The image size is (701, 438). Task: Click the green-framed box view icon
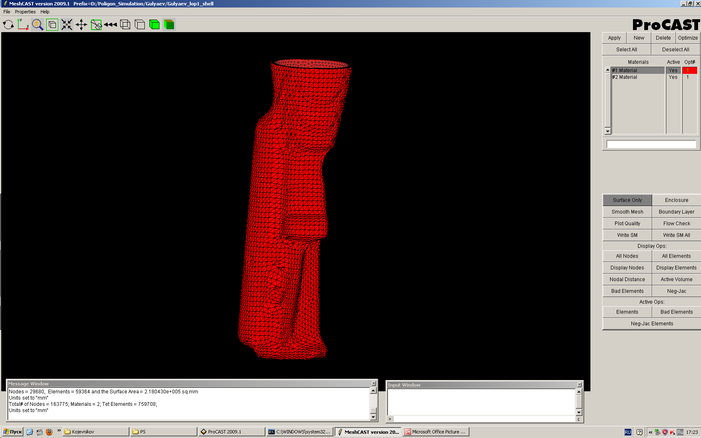click(52, 25)
